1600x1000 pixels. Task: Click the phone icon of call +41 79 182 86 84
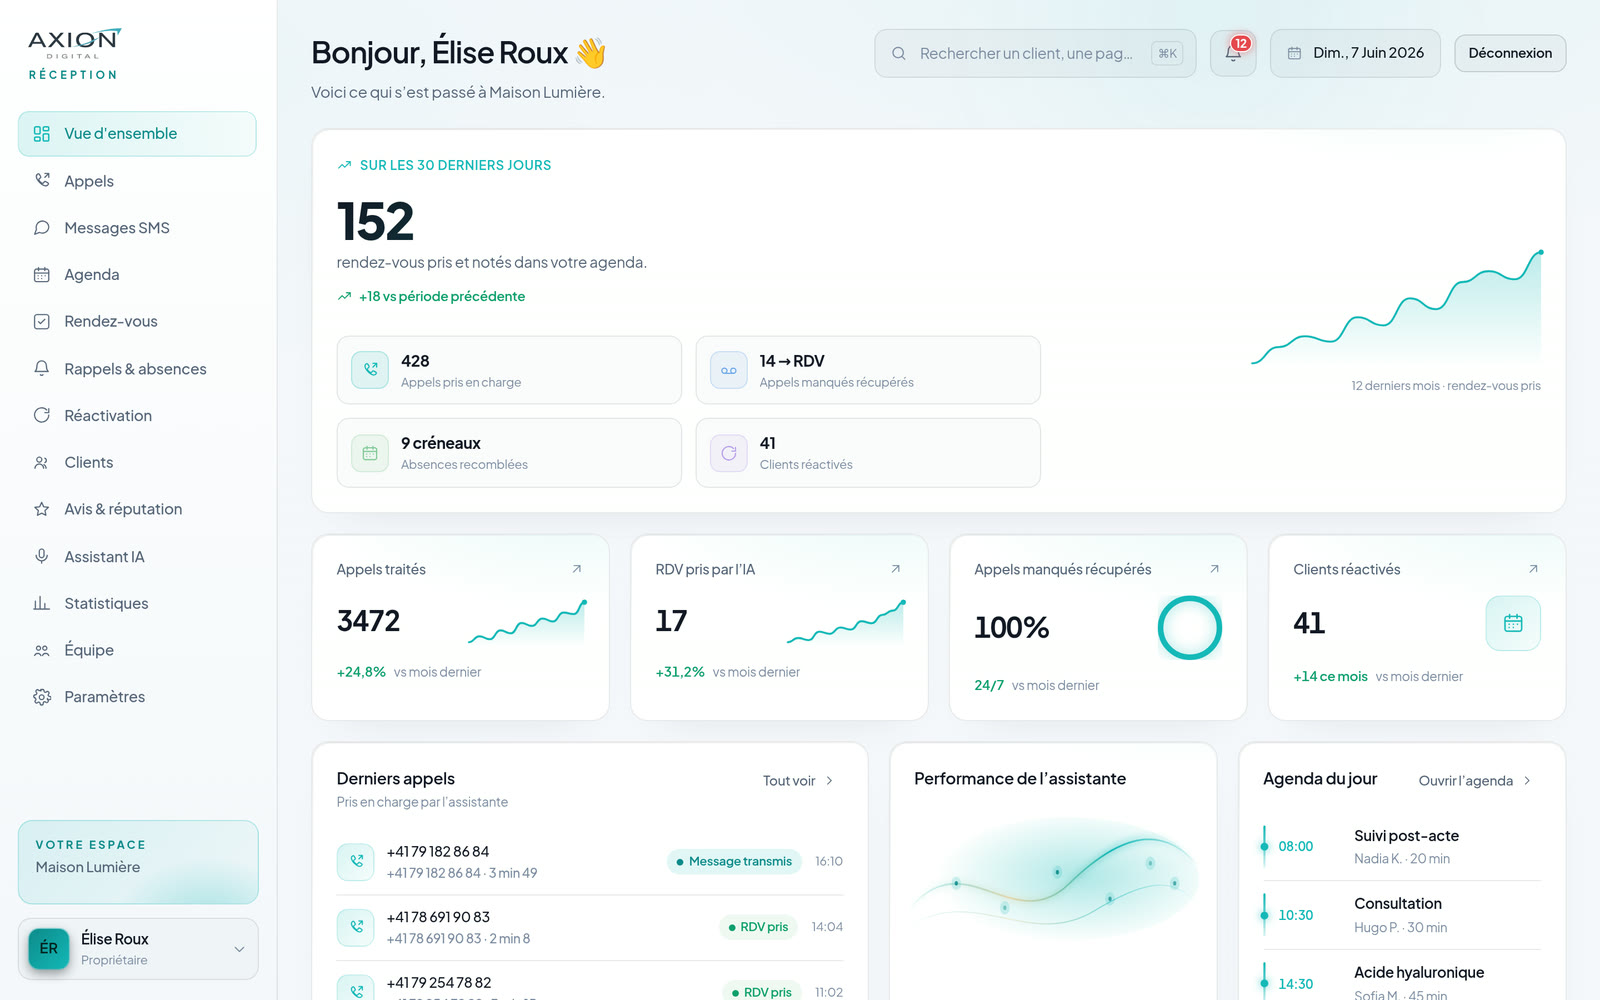356,861
